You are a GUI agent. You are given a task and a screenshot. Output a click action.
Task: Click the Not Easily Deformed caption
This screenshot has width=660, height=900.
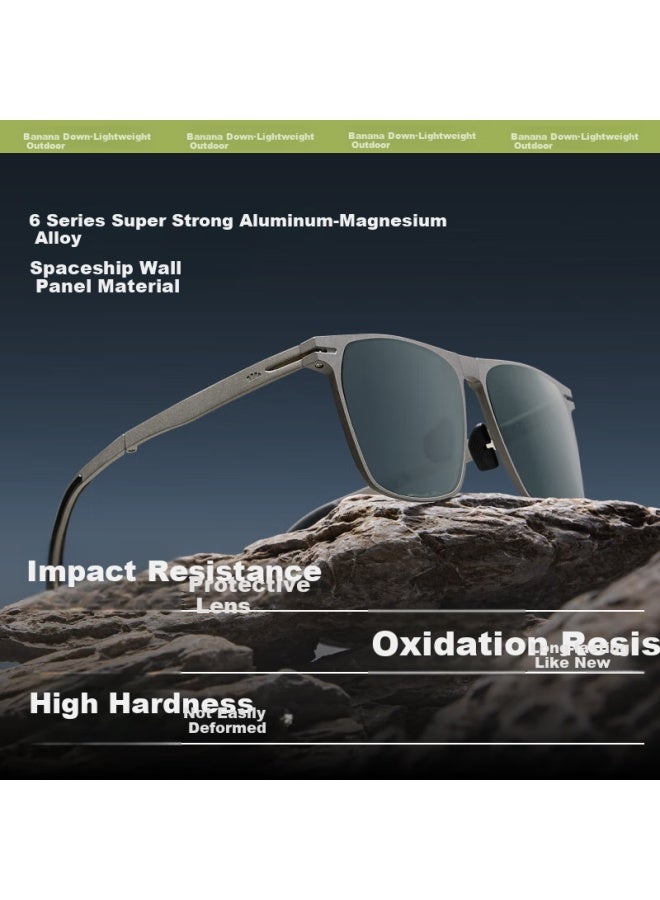click(225, 721)
